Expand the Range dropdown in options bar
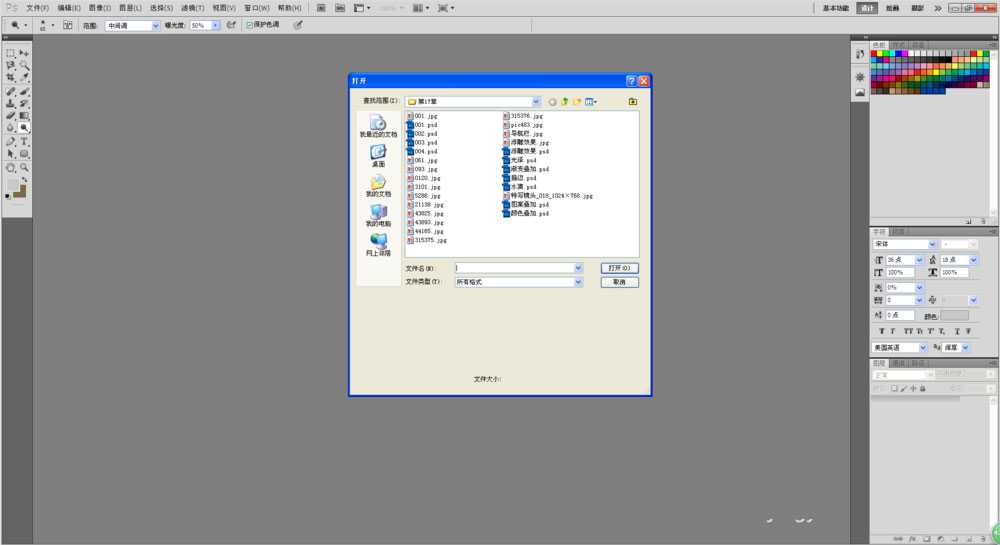The image size is (1000, 545). pyautogui.click(x=155, y=25)
